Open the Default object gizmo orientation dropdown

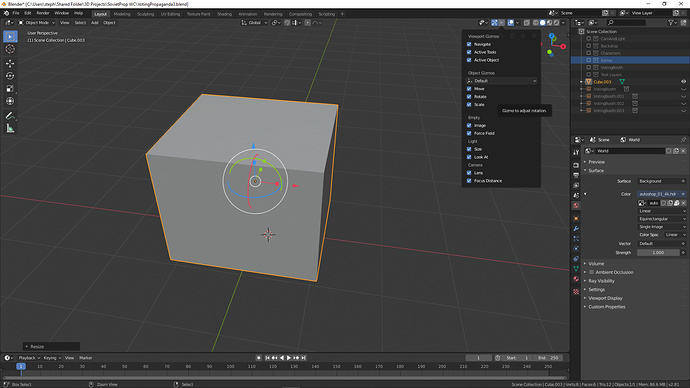click(502, 81)
